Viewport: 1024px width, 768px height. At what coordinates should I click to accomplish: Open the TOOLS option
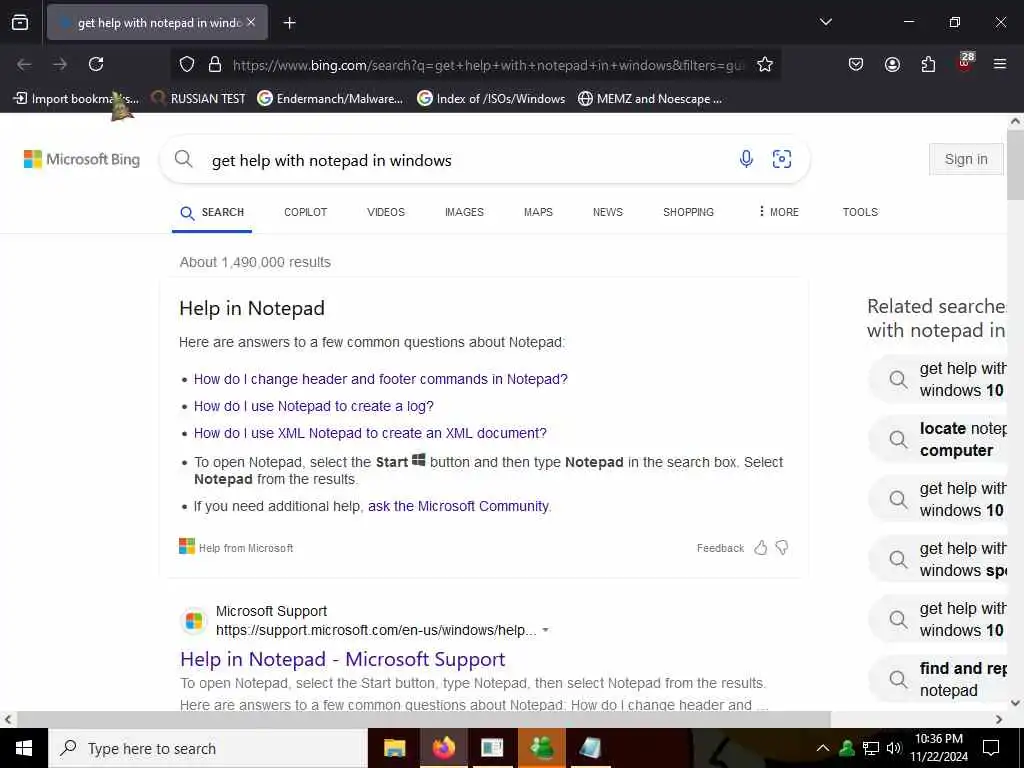[x=860, y=212]
